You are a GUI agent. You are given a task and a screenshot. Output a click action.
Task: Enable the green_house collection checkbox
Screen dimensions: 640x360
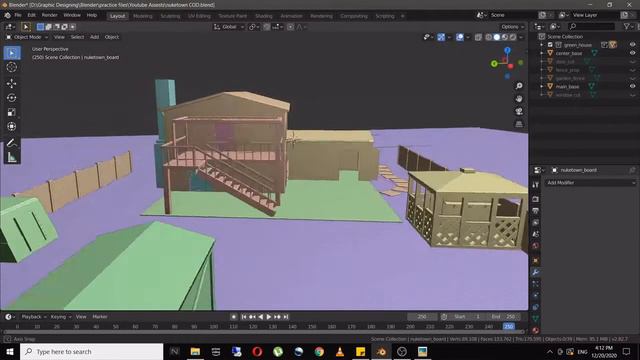pos(550,44)
